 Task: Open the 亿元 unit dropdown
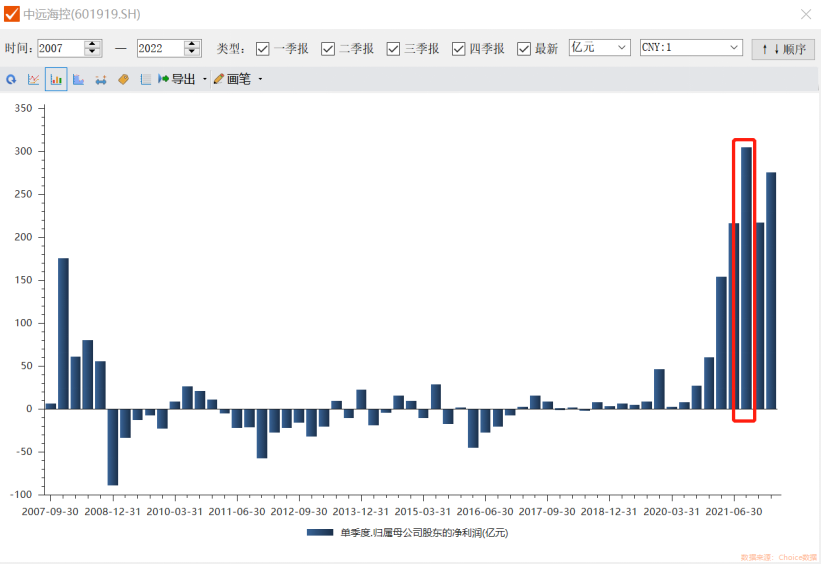point(600,48)
